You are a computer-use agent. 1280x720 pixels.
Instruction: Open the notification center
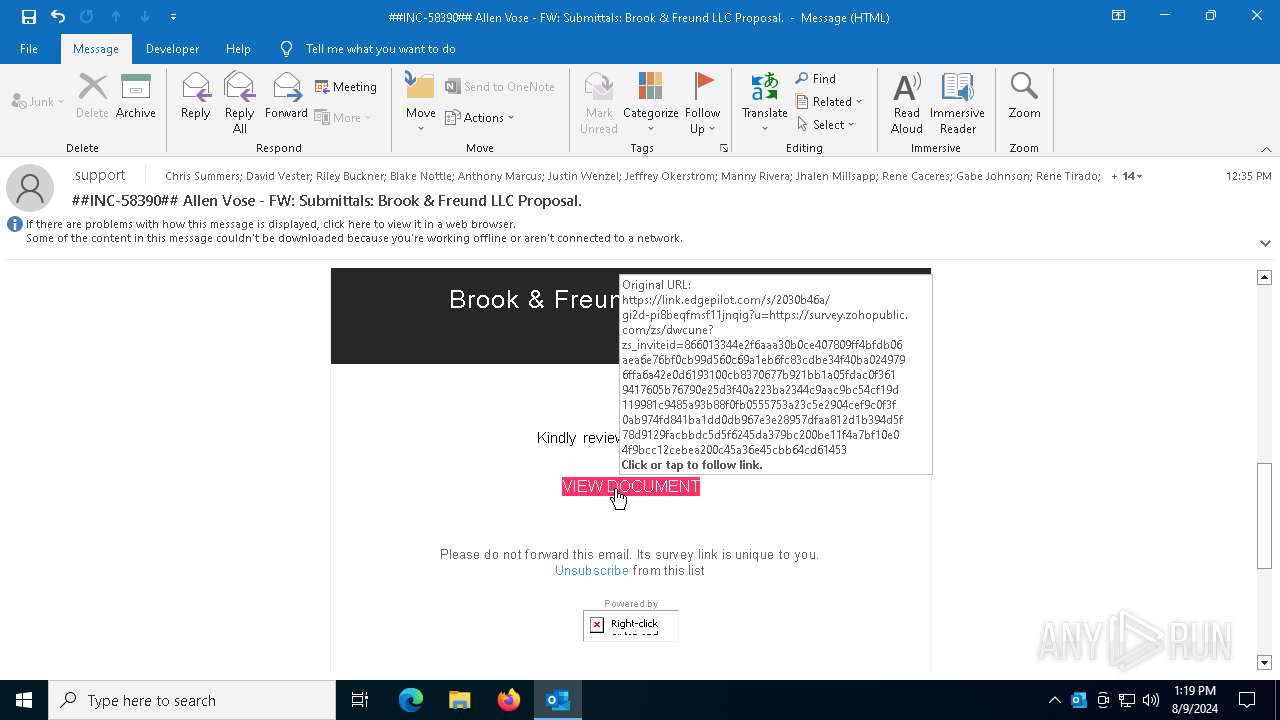(x=1247, y=700)
